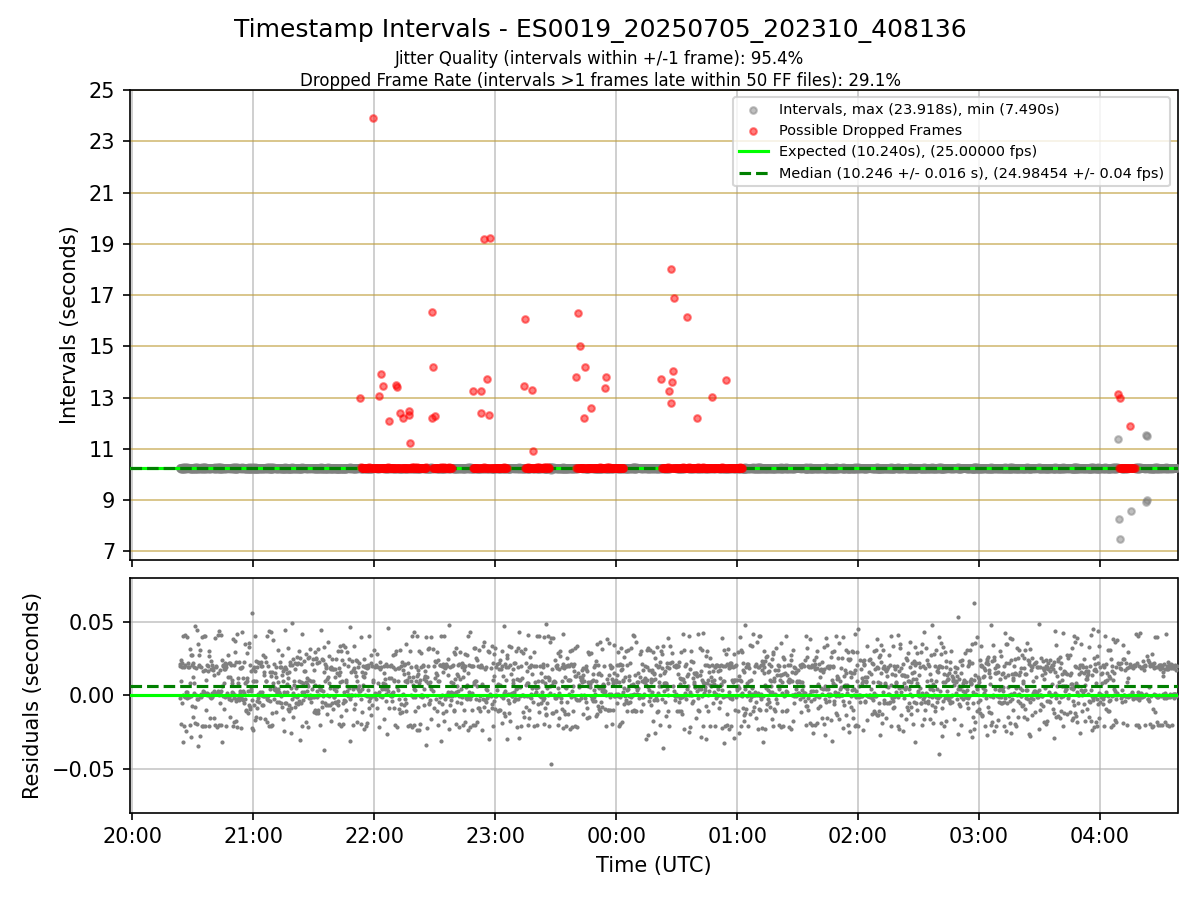Click legend entry 'Possible Dropped Frames'
Screen dimensions: 1200x900
coord(870,130)
